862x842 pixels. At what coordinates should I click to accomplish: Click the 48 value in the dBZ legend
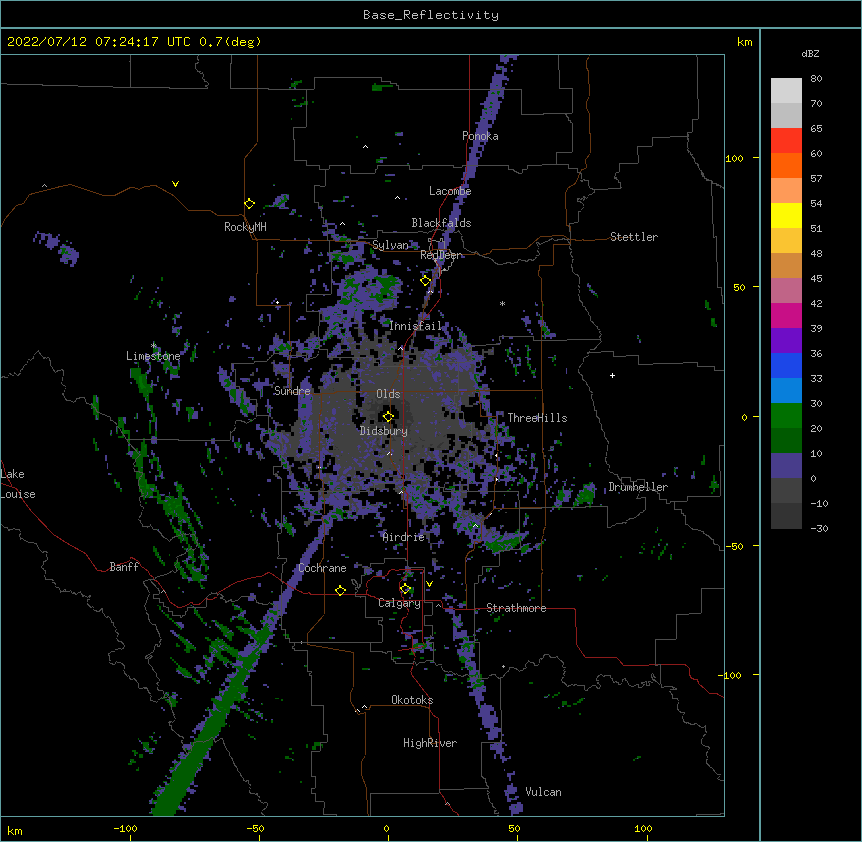tap(816, 253)
